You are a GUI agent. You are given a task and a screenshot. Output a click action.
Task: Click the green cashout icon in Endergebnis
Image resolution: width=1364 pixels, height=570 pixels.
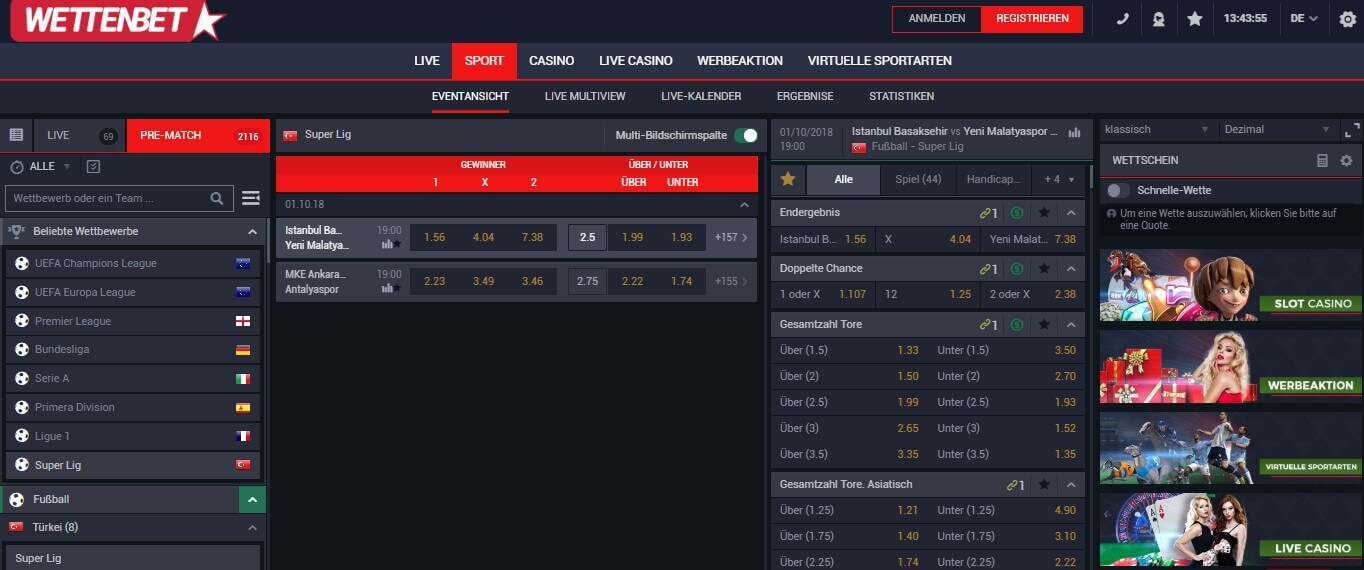[1017, 212]
